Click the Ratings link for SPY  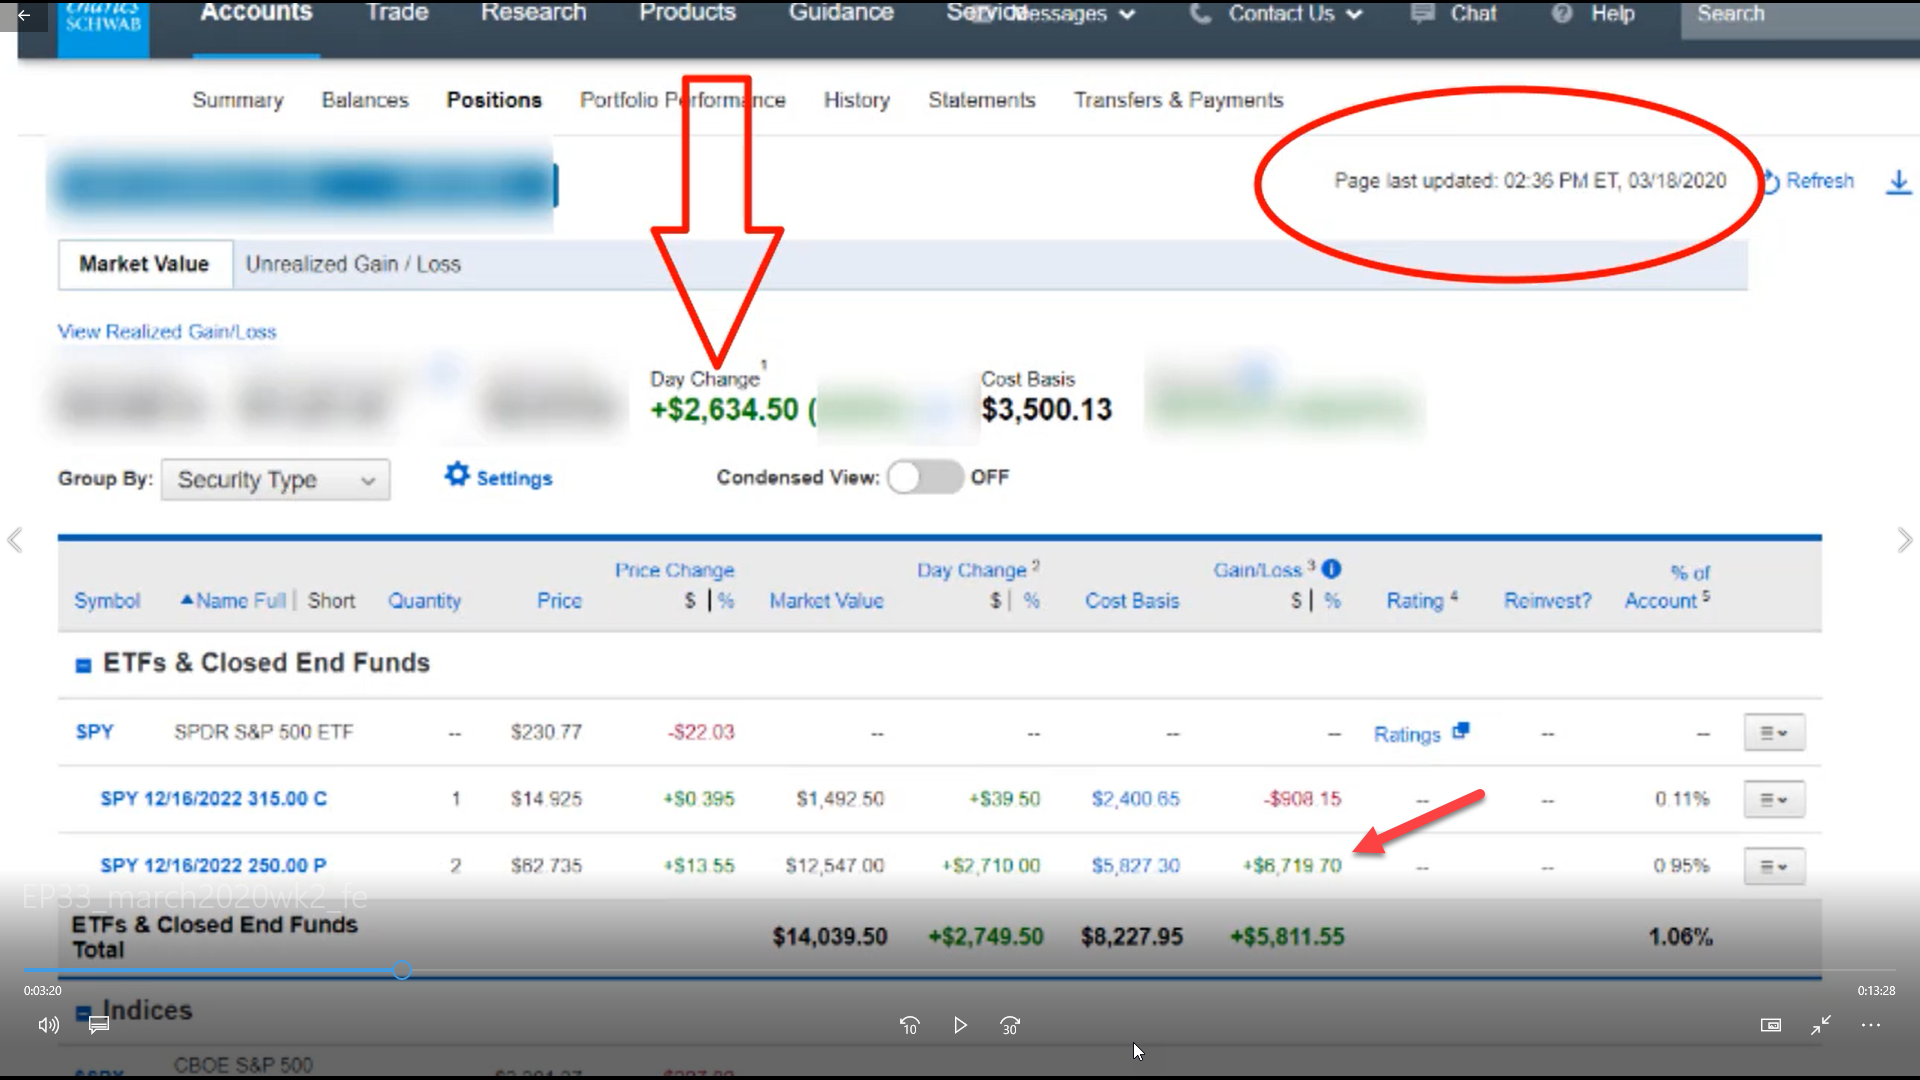1407,735
